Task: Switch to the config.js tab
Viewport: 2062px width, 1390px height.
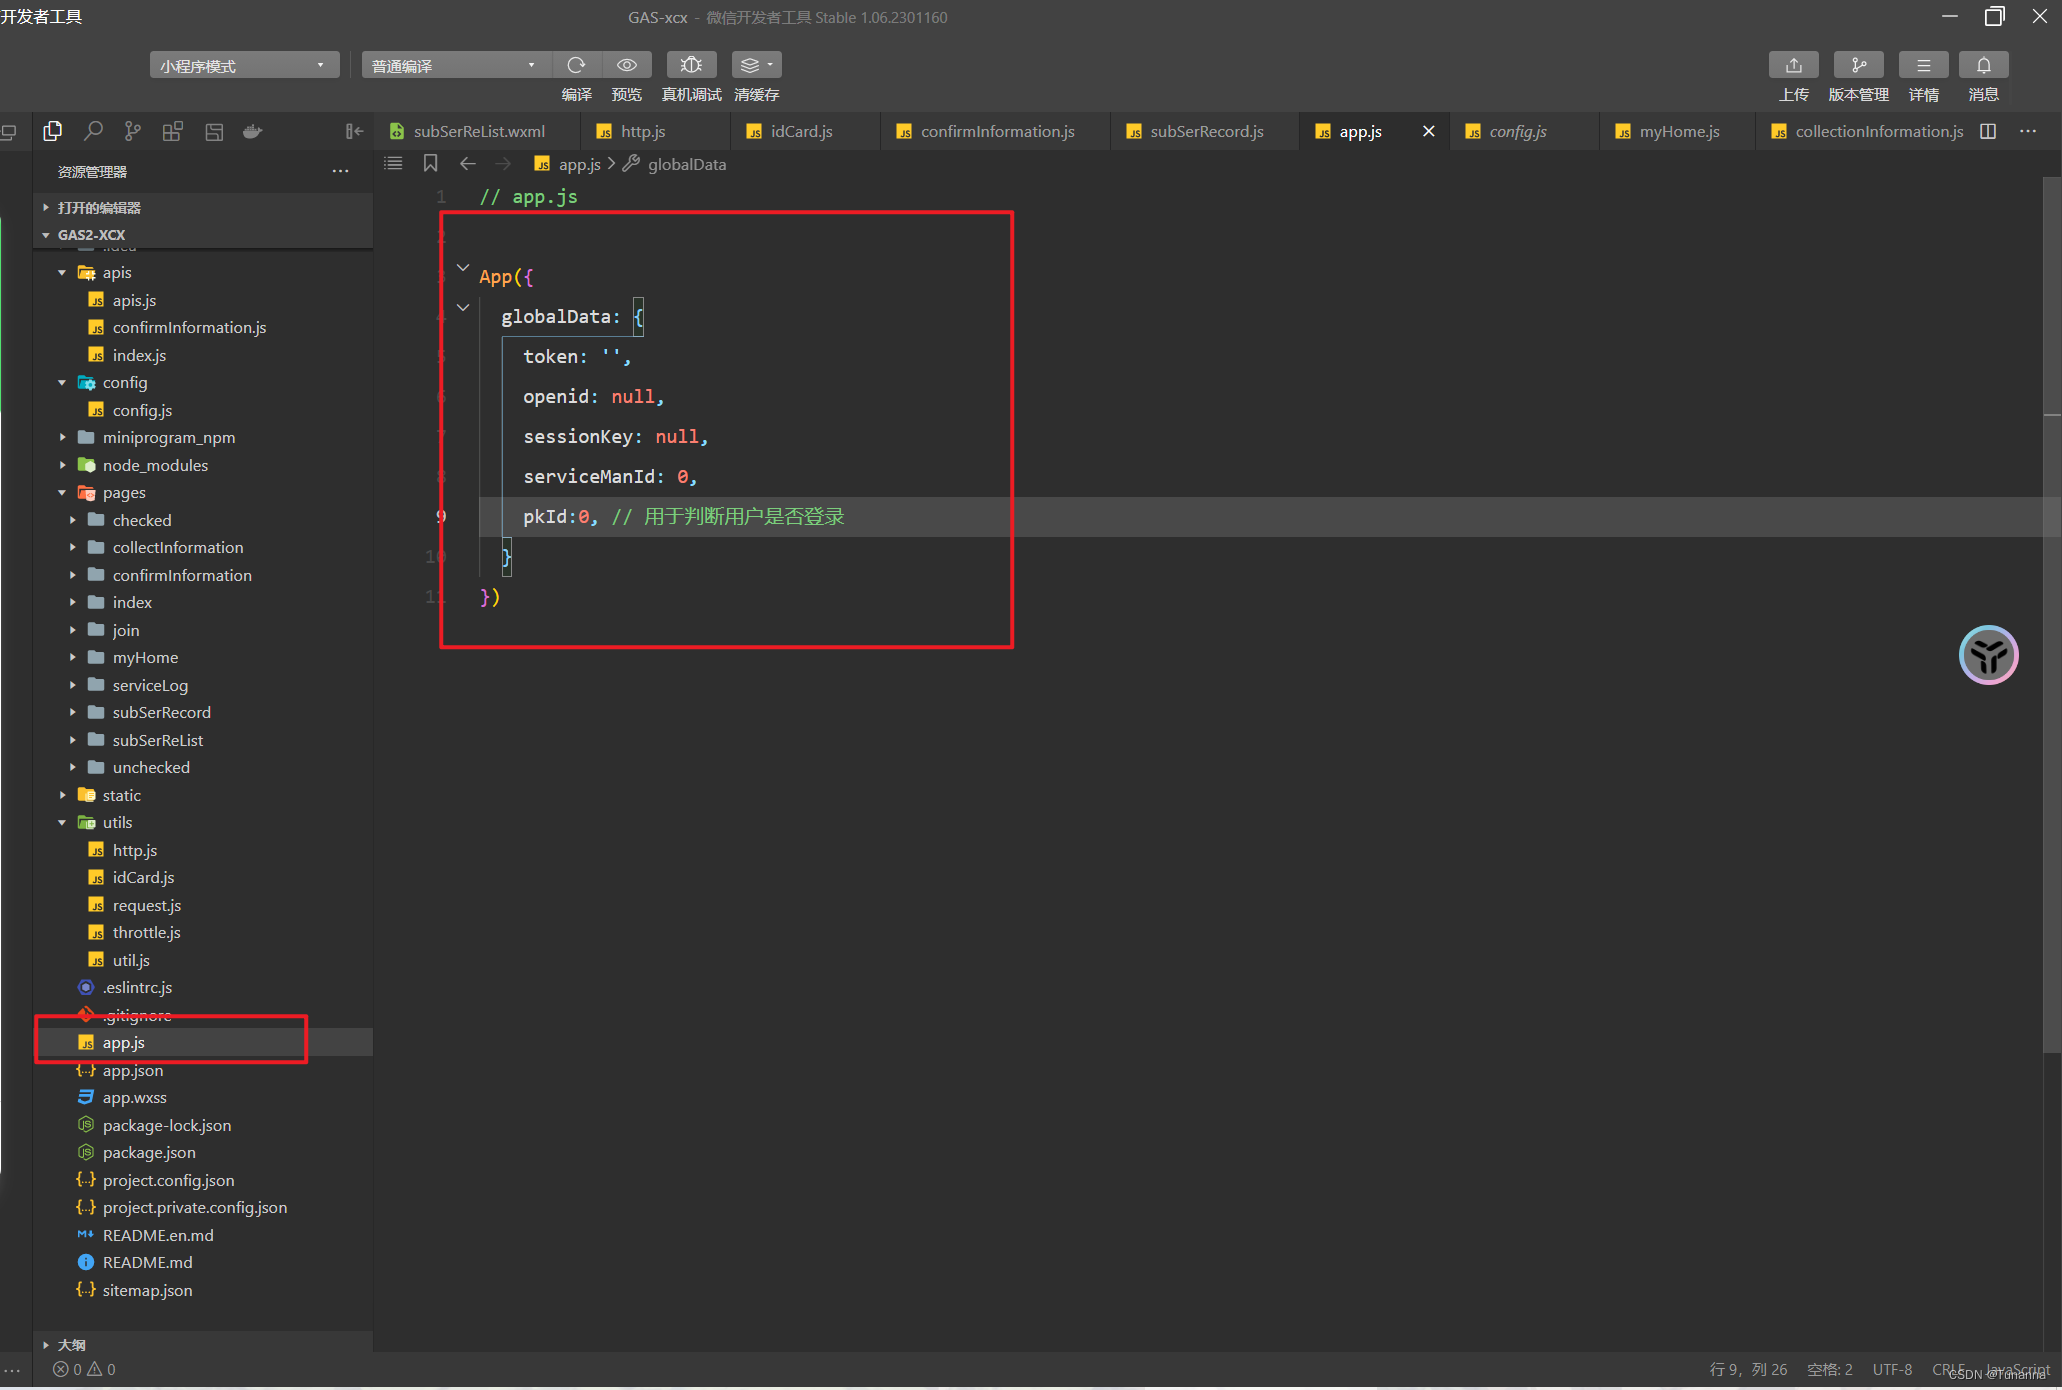Action: click(1517, 131)
